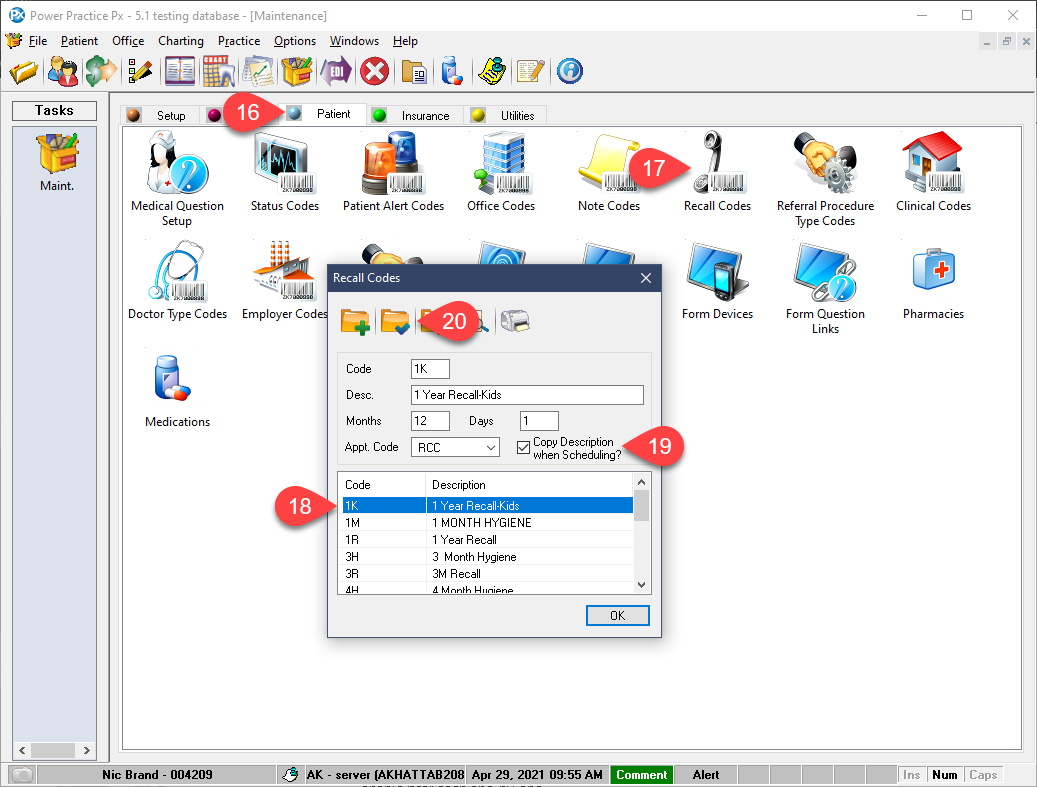Click the red X circle toolbar icon
The height and width of the screenshot is (787, 1037).
pos(374,71)
